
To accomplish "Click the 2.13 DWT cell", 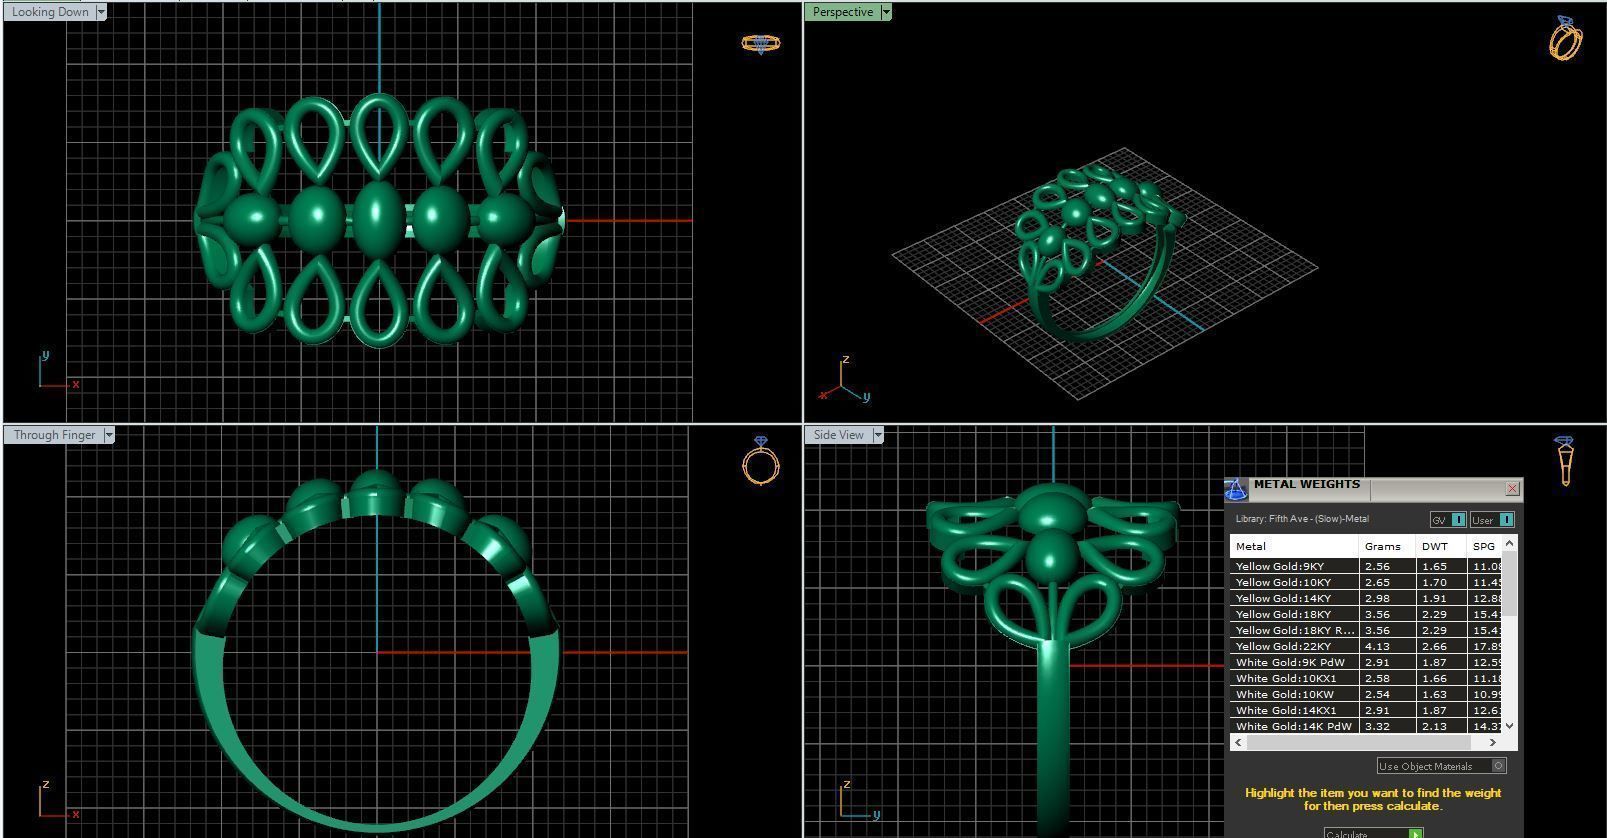I will 1441,726.
